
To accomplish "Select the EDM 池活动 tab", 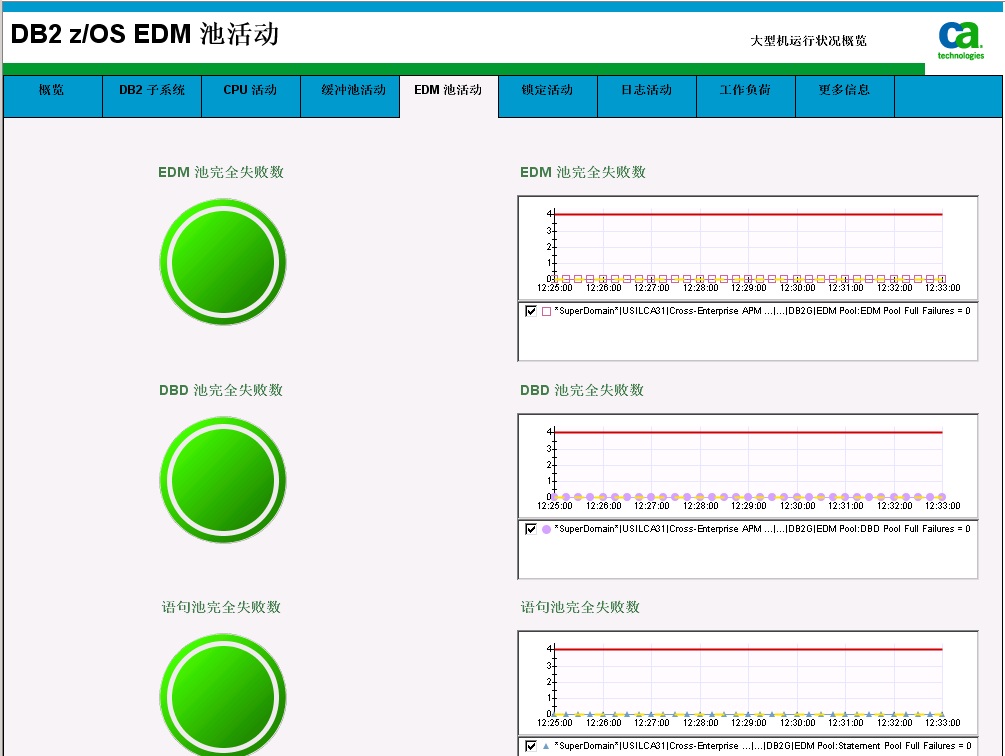I will click(x=449, y=96).
